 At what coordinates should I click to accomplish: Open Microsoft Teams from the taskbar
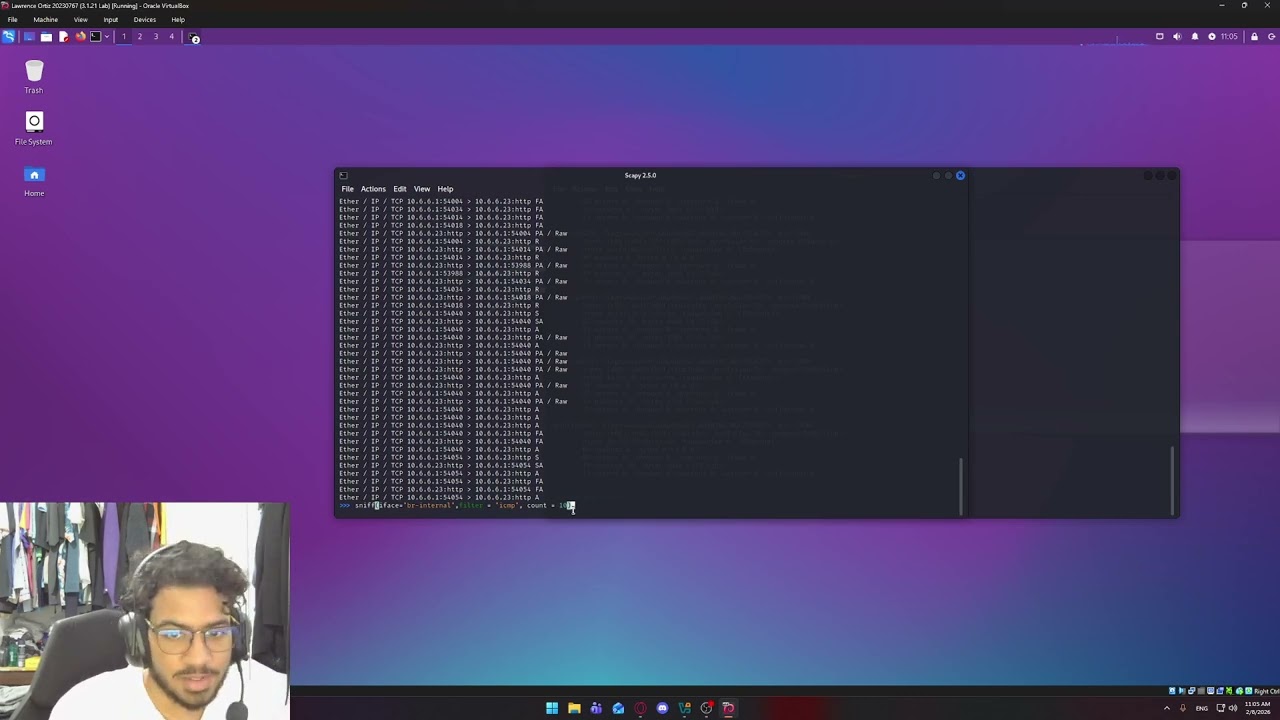tap(596, 708)
